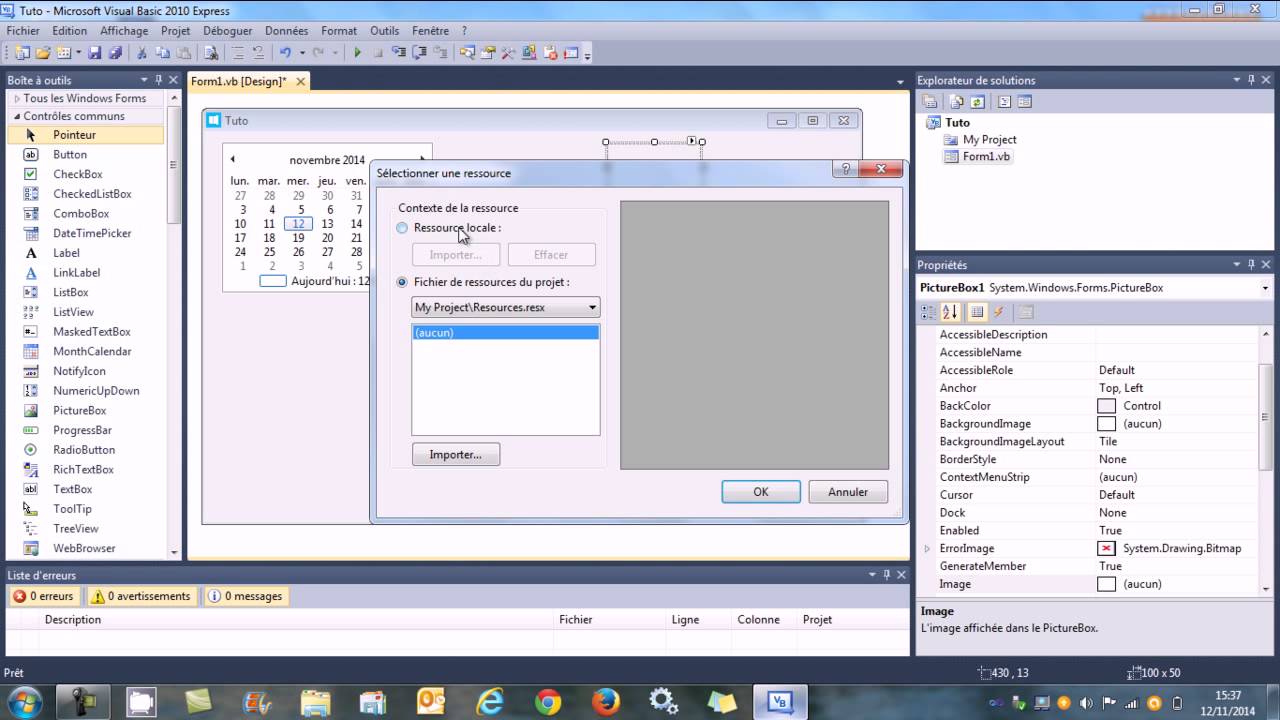Click the Copy toolbar icon
Viewport: 1280px width, 720px height.
point(163,53)
